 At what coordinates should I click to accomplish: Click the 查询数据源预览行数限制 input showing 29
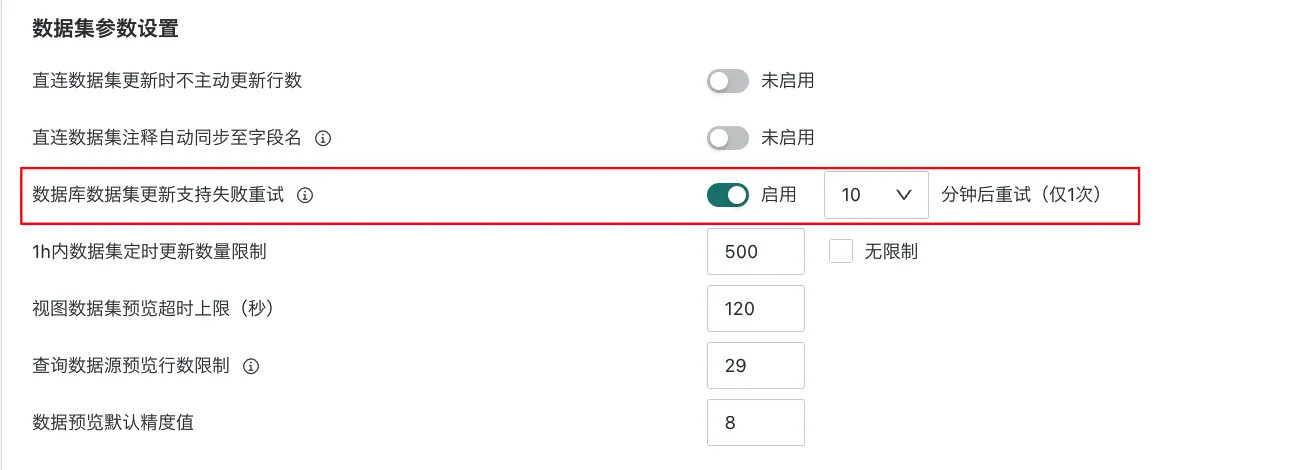tap(755, 366)
